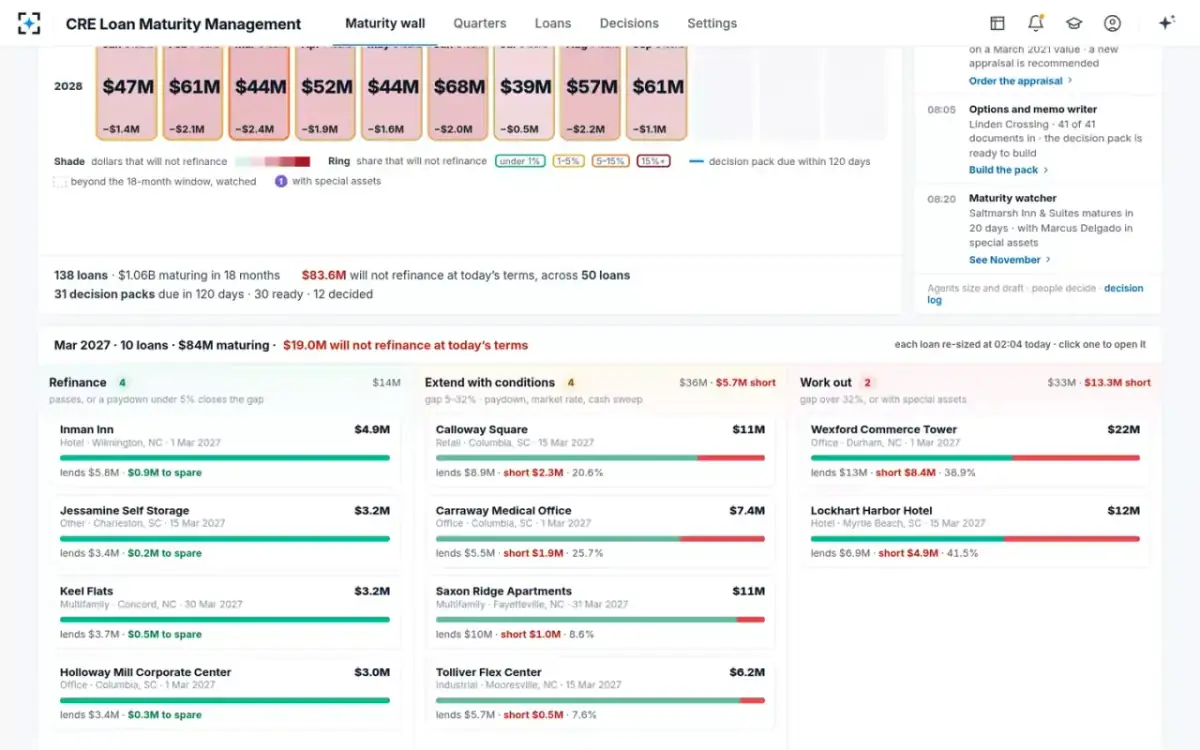Open the Holloway Mill Corporate Center card
1200x750 pixels.
click(225, 693)
